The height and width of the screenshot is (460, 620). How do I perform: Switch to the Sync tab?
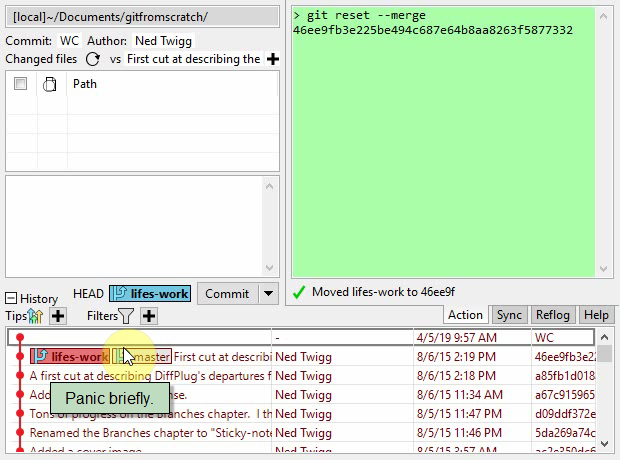click(x=509, y=315)
